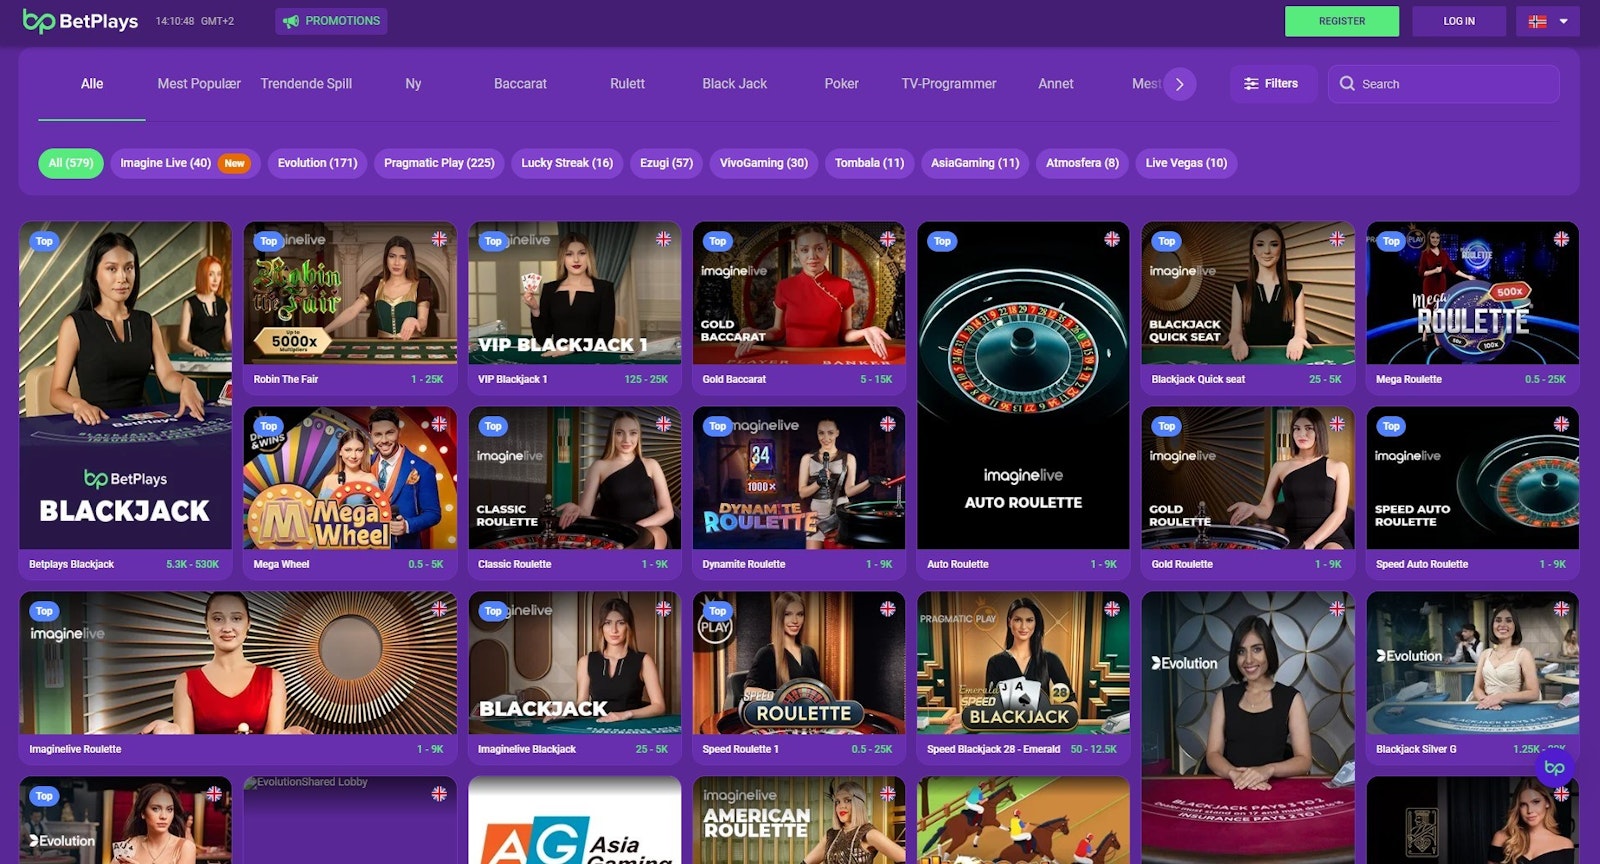The width and height of the screenshot is (1600, 864).
Task: Enable the Pragmatic Play (225) filter
Action: [x=439, y=163]
